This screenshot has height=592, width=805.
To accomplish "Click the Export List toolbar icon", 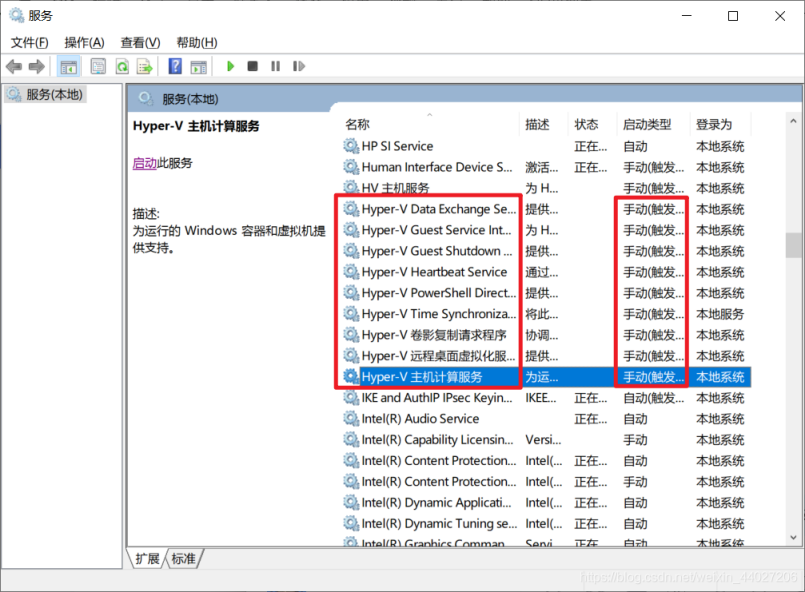I will tap(145, 67).
